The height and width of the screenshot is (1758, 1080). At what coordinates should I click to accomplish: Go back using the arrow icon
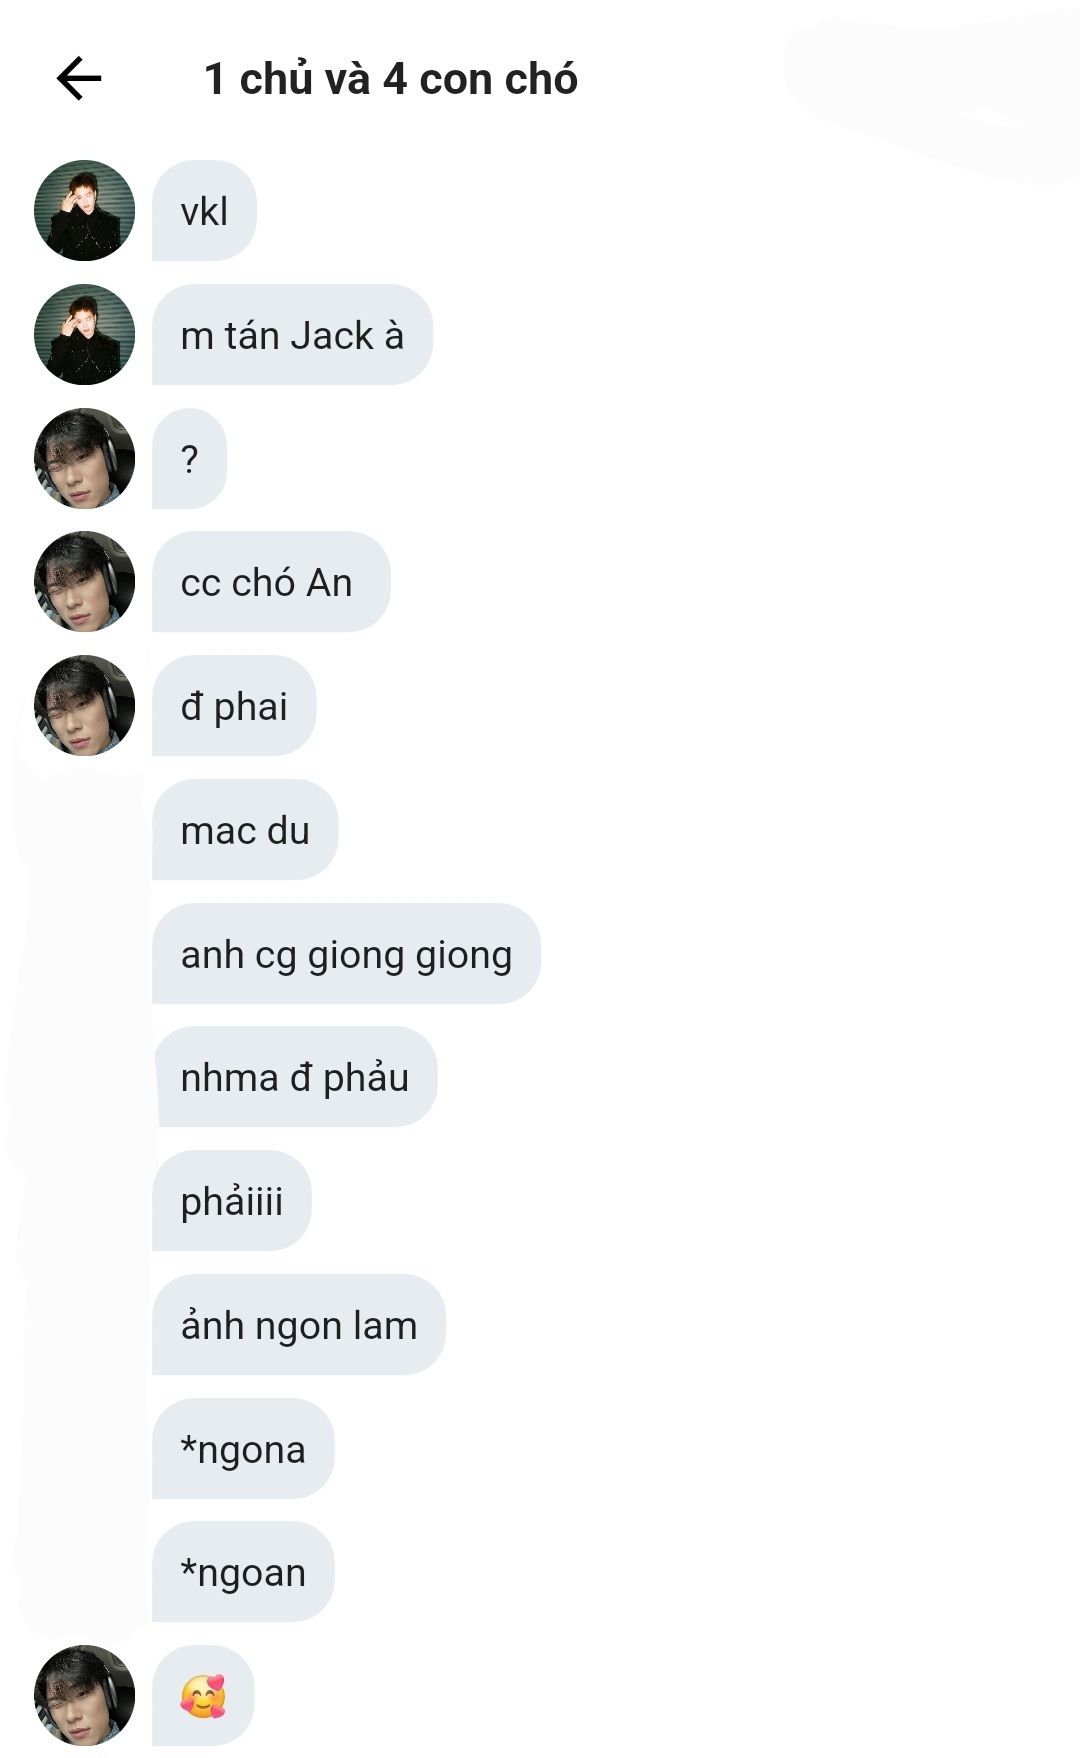coord(79,79)
